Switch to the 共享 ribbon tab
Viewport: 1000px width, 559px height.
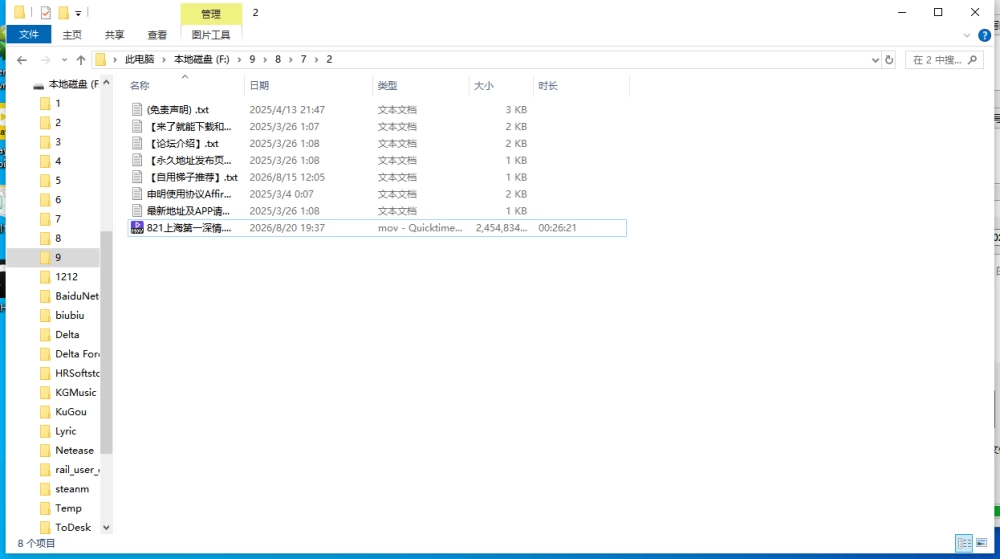pyautogui.click(x=115, y=35)
